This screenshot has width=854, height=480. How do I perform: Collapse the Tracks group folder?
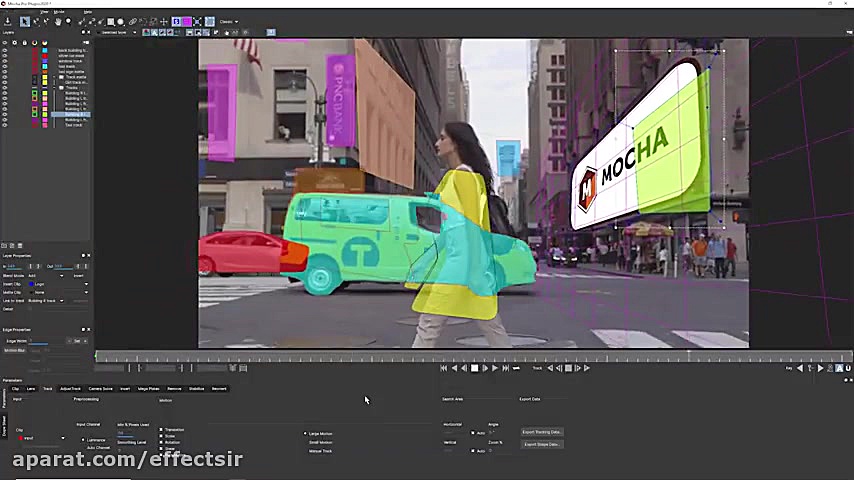point(56,88)
